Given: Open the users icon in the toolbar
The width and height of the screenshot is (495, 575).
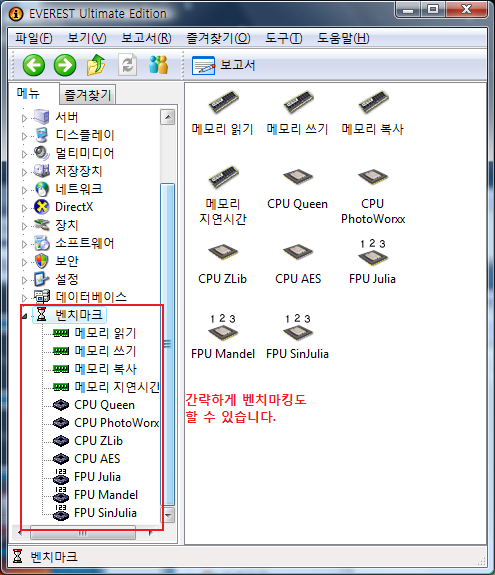Looking at the screenshot, I should tap(158, 65).
